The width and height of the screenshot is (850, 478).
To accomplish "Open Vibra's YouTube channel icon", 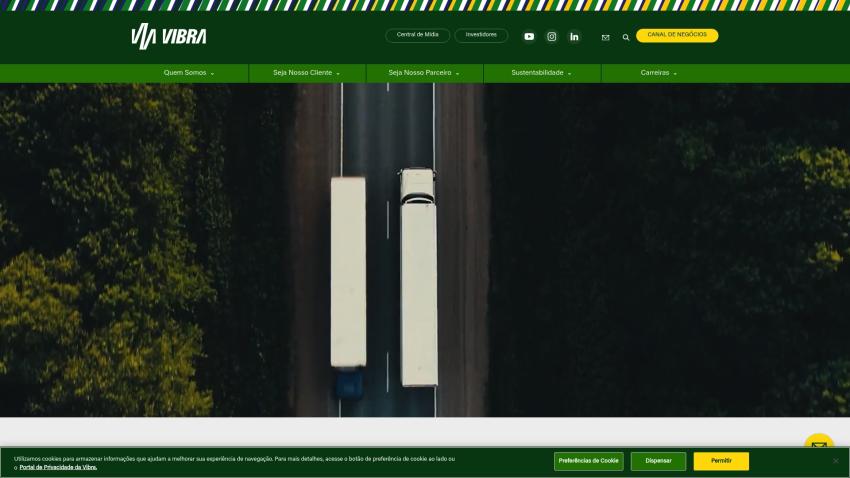I will [x=529, y=36].
